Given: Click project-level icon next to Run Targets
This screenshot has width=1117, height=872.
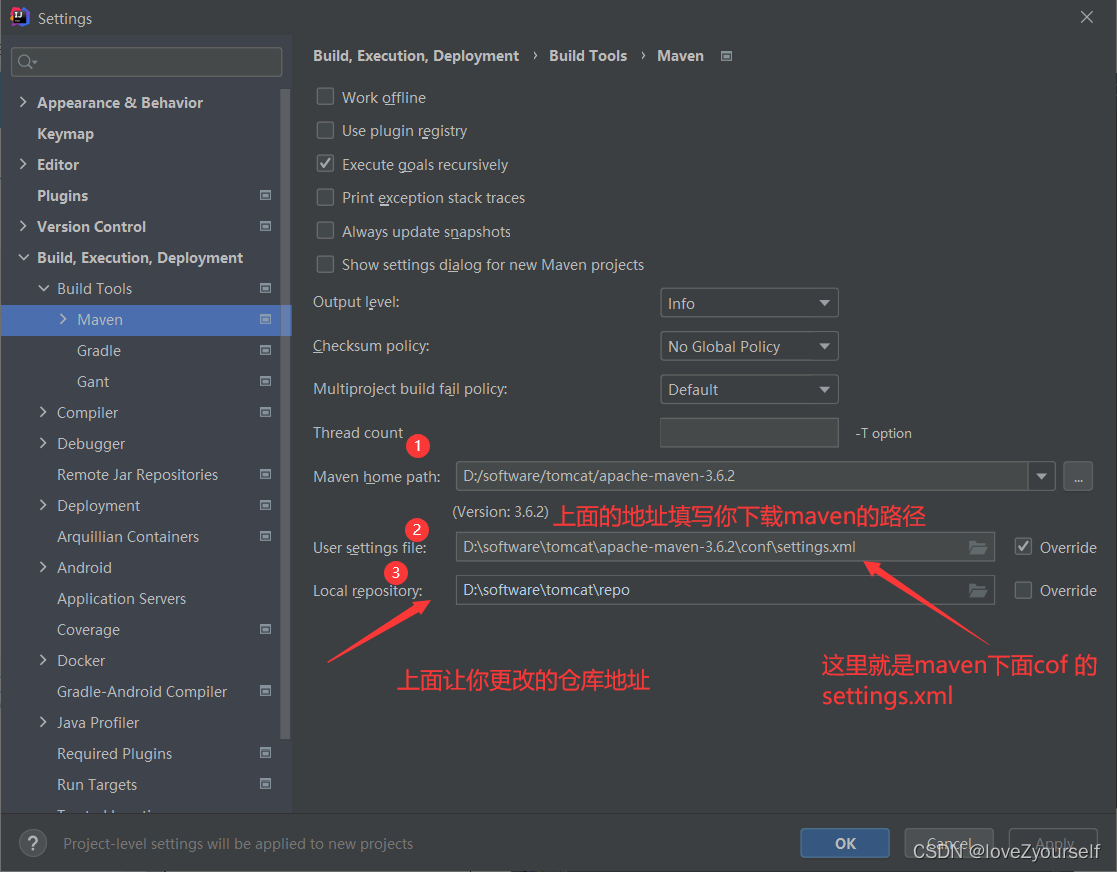Looking at the screenshot, I should [x=266, y=784].
